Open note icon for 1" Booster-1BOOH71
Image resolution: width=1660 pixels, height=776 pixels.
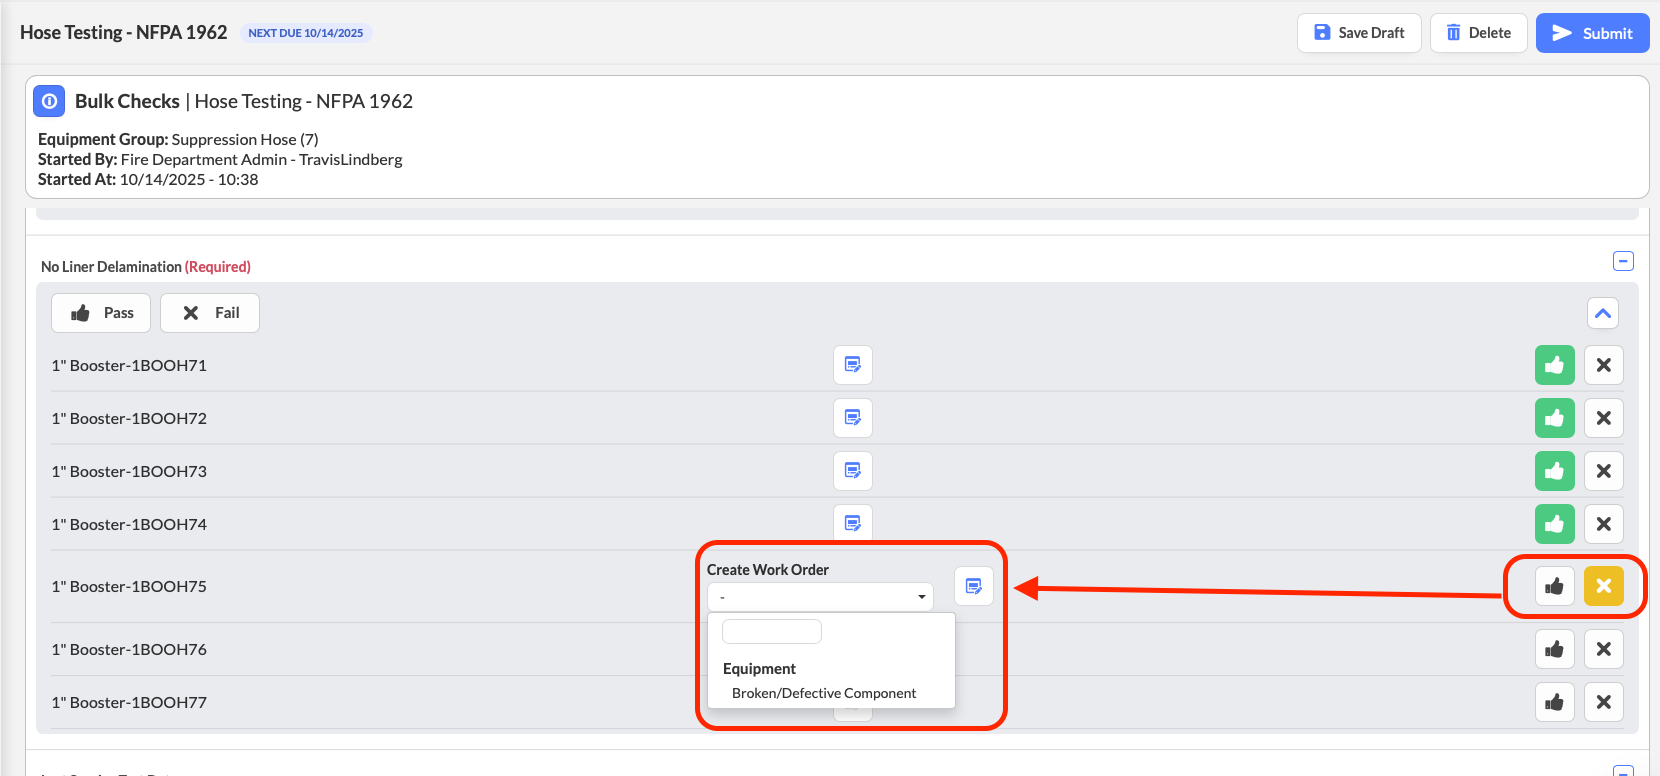852,365
